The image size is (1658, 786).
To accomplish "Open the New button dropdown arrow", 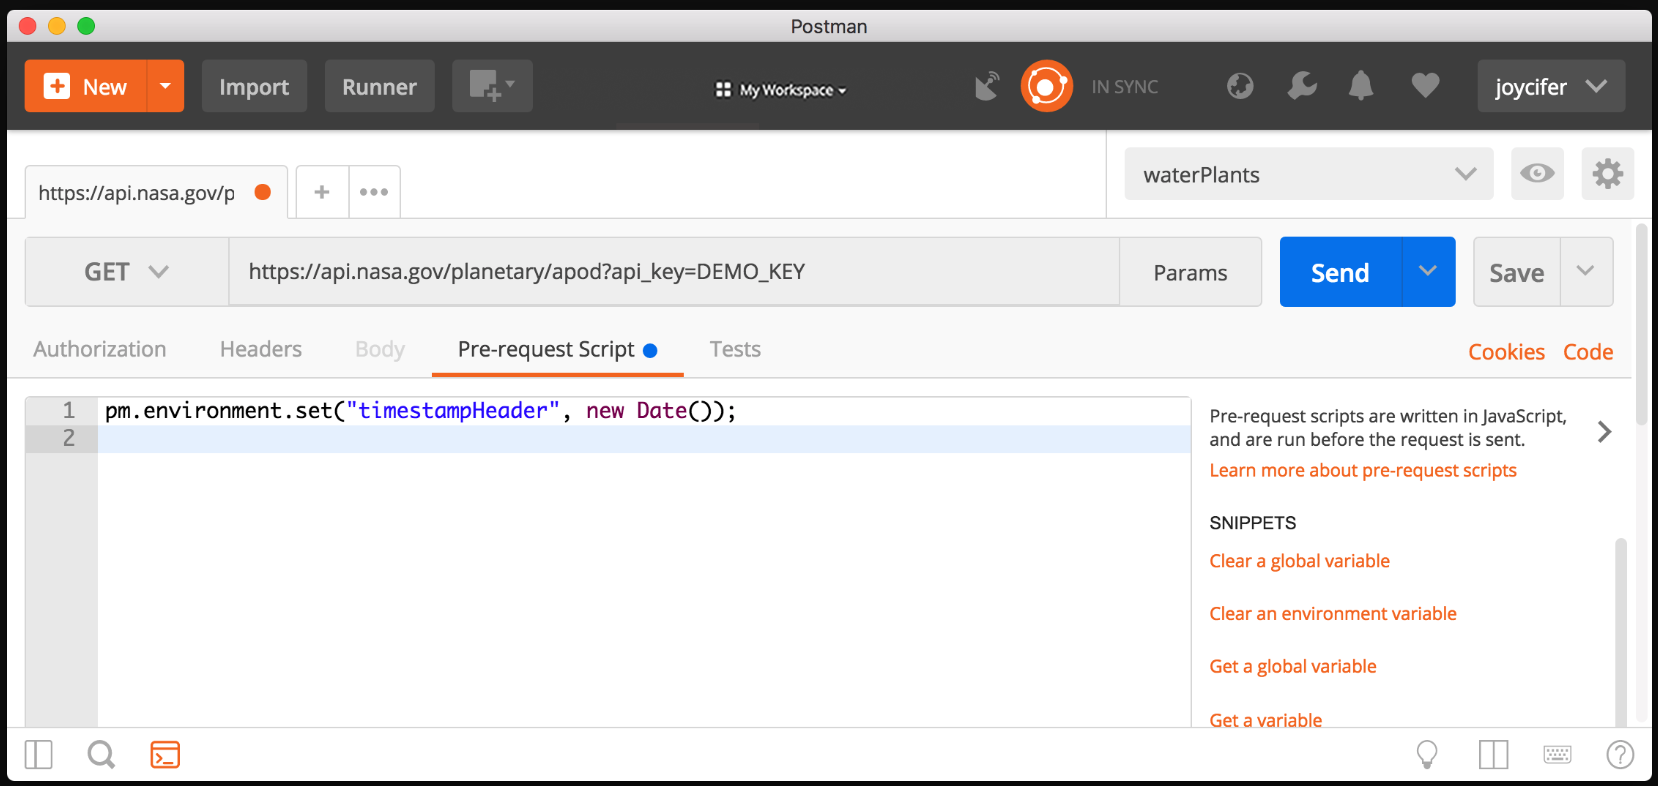I will 166,87.
